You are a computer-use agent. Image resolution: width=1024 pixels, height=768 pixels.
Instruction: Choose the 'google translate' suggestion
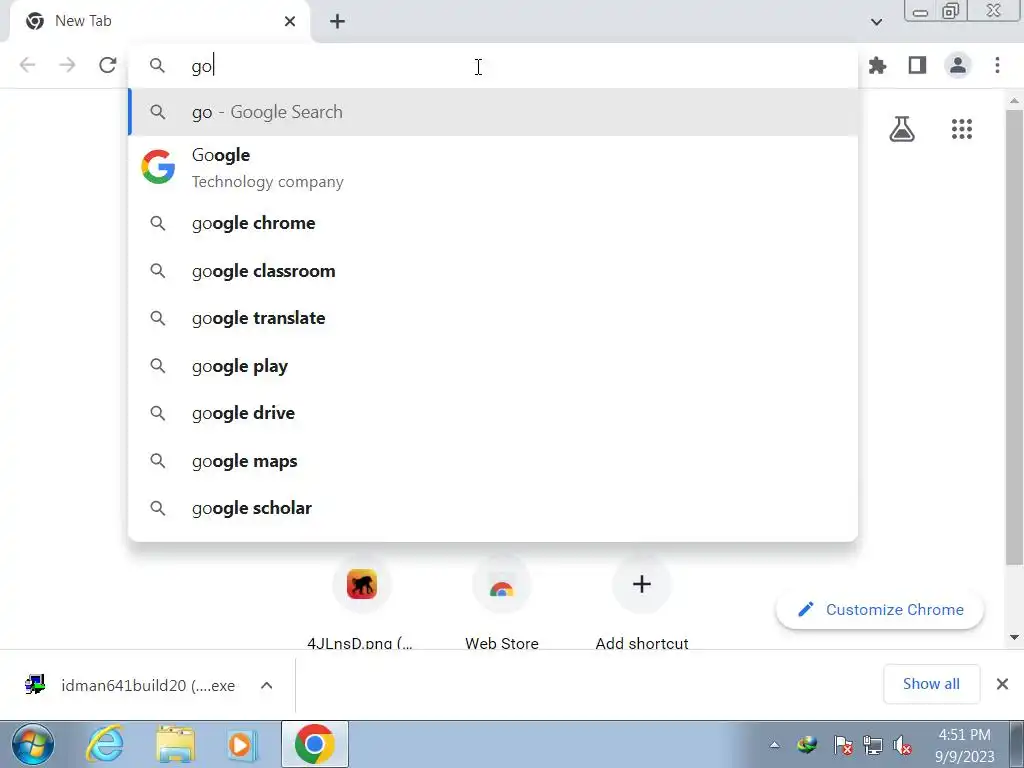click(494, 318)
